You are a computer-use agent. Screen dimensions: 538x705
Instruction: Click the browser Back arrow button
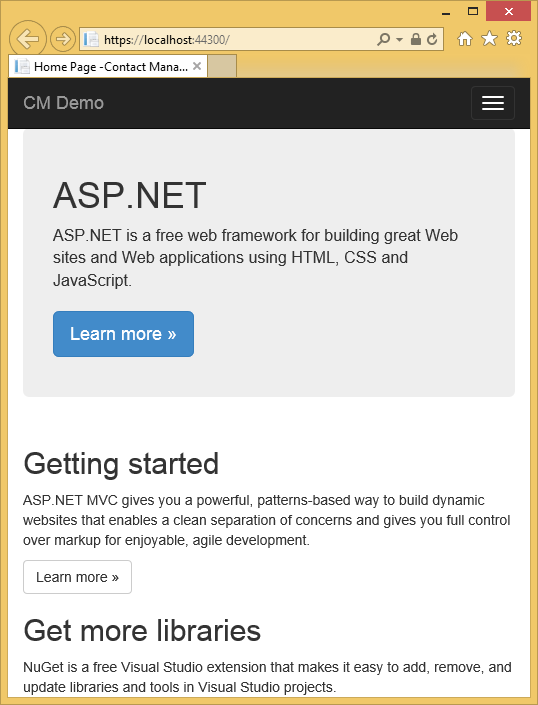point(28,39)
